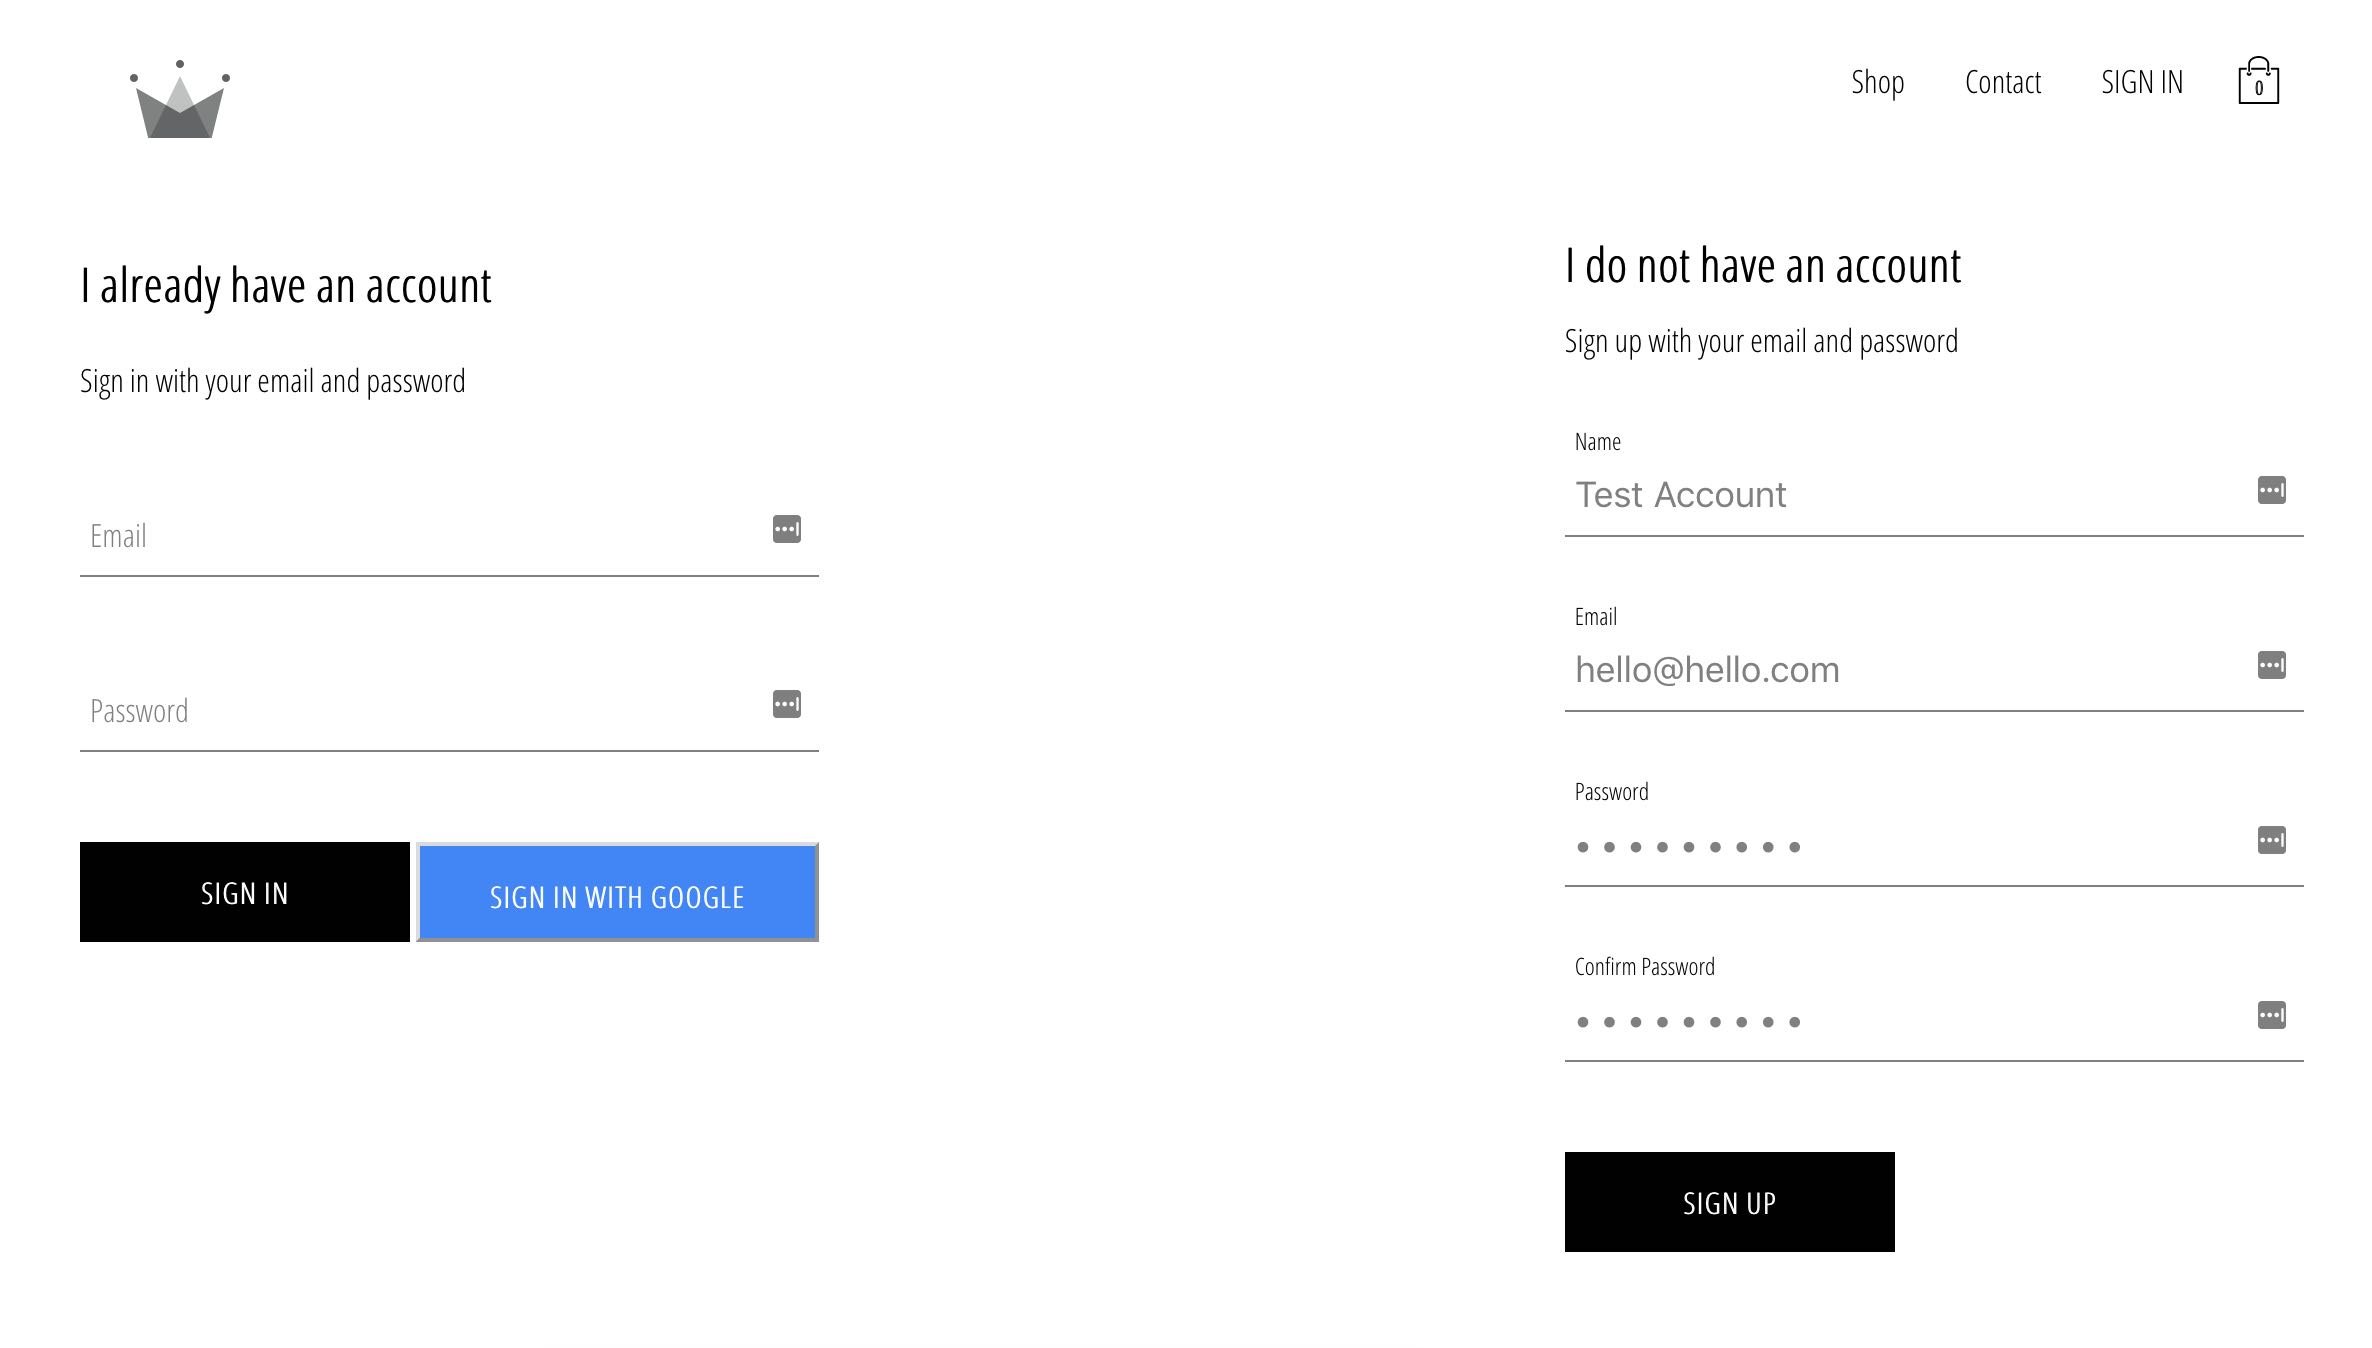This screenshot has height=1348, width=2372.
Task: Open the shopping bag cart icon
Action: tap(2258, 82)
